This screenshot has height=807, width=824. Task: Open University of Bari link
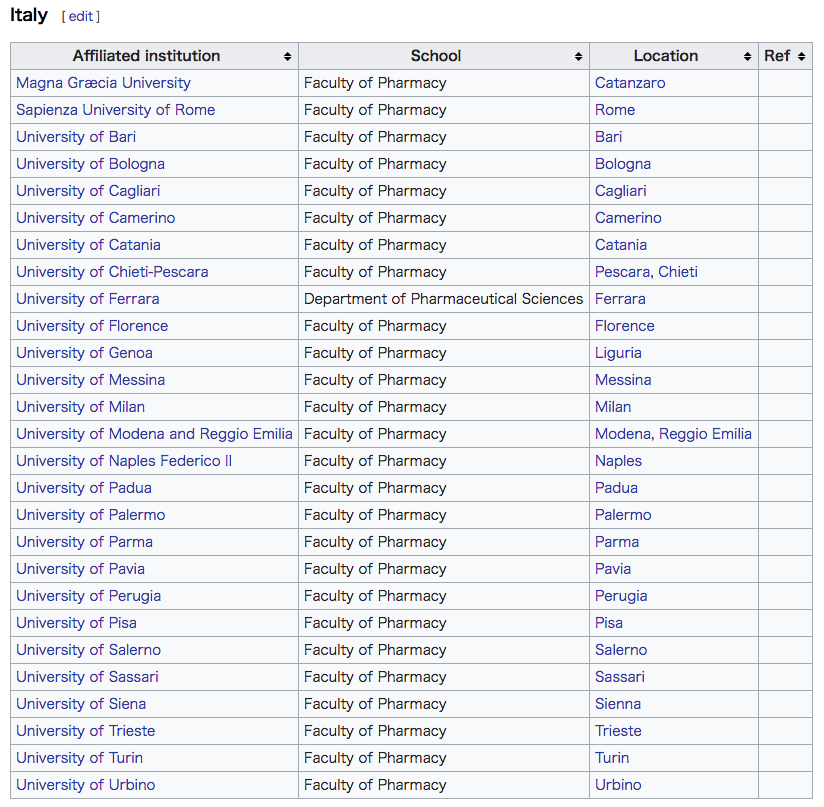click(x=76, y=137)
